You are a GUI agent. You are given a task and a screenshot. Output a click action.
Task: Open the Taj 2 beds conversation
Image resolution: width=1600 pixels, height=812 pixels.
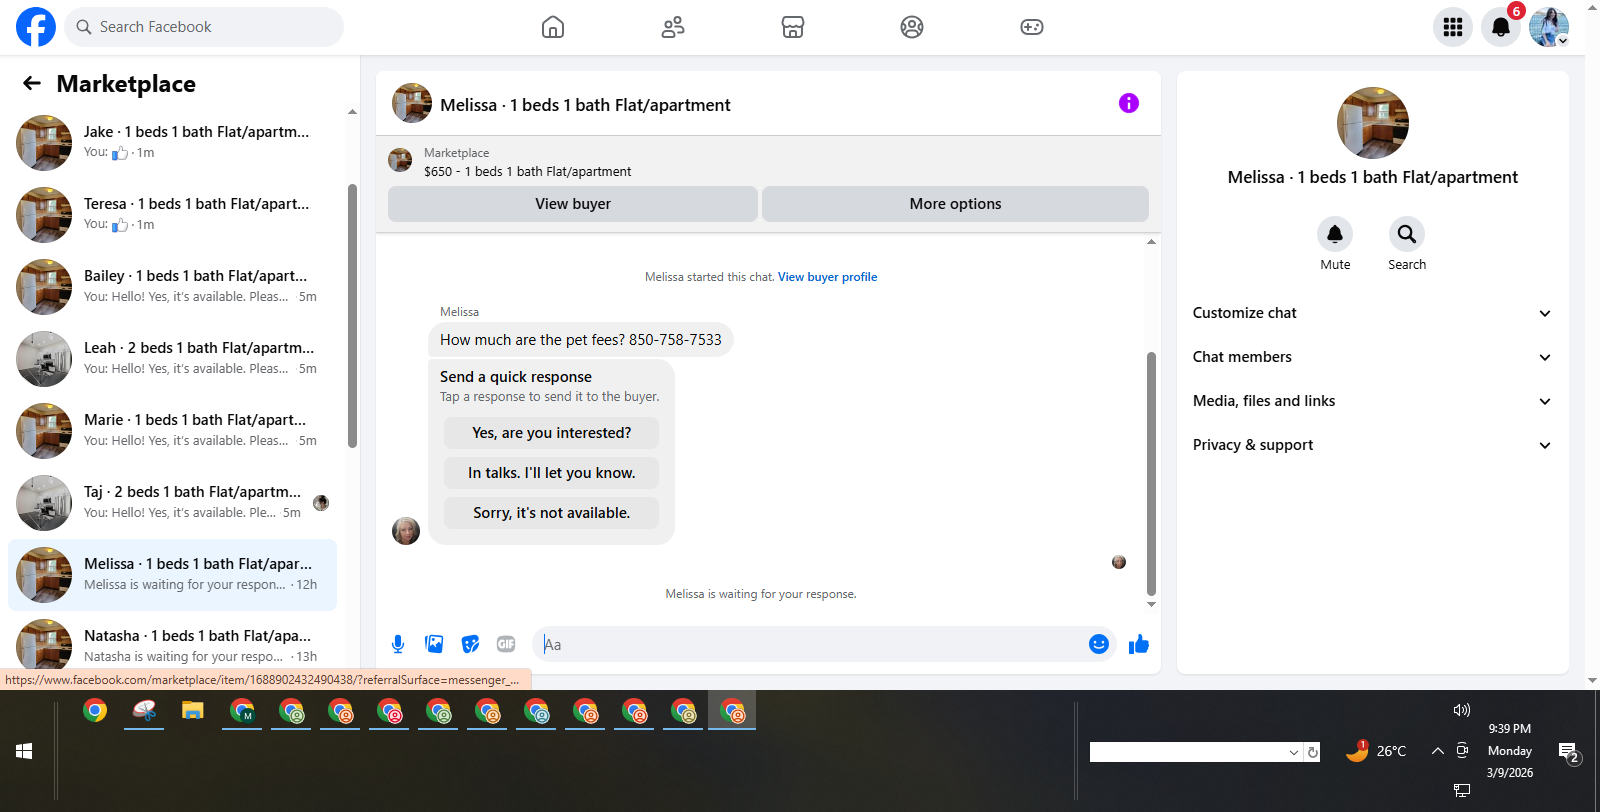pyautogui.click(x=172, y=503)
